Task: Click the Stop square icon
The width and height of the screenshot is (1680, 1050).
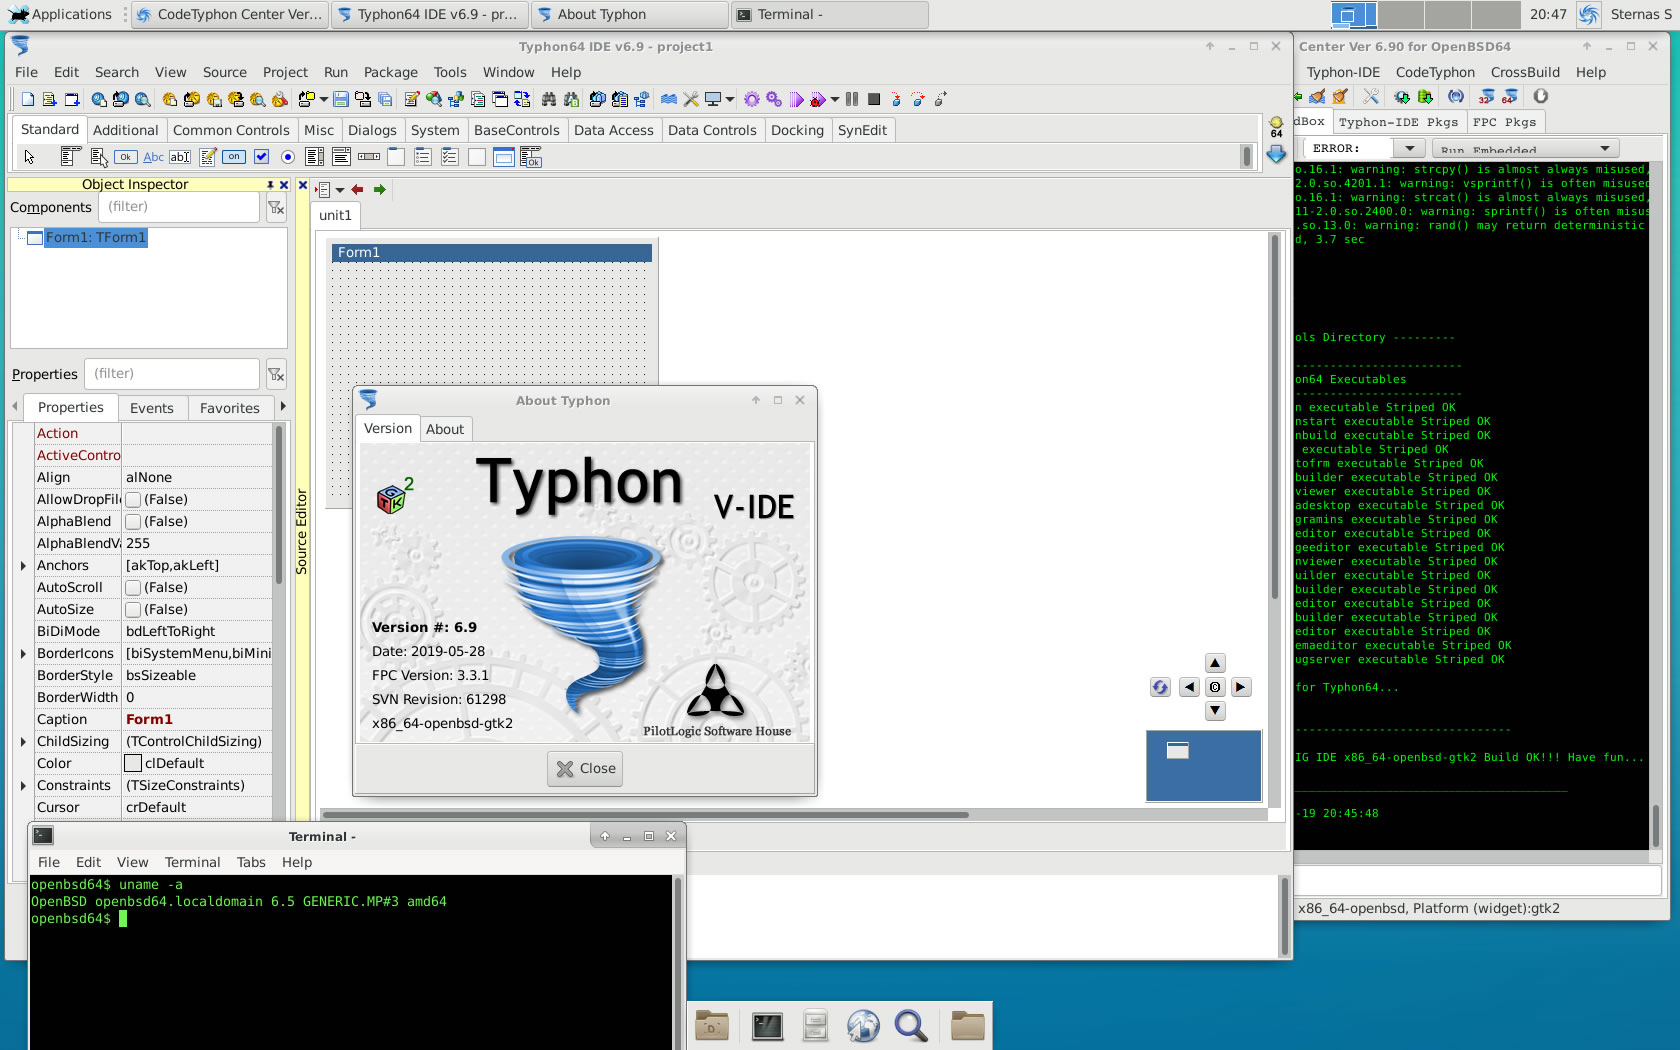Action: pyautogui.click(x=874, y=99)
